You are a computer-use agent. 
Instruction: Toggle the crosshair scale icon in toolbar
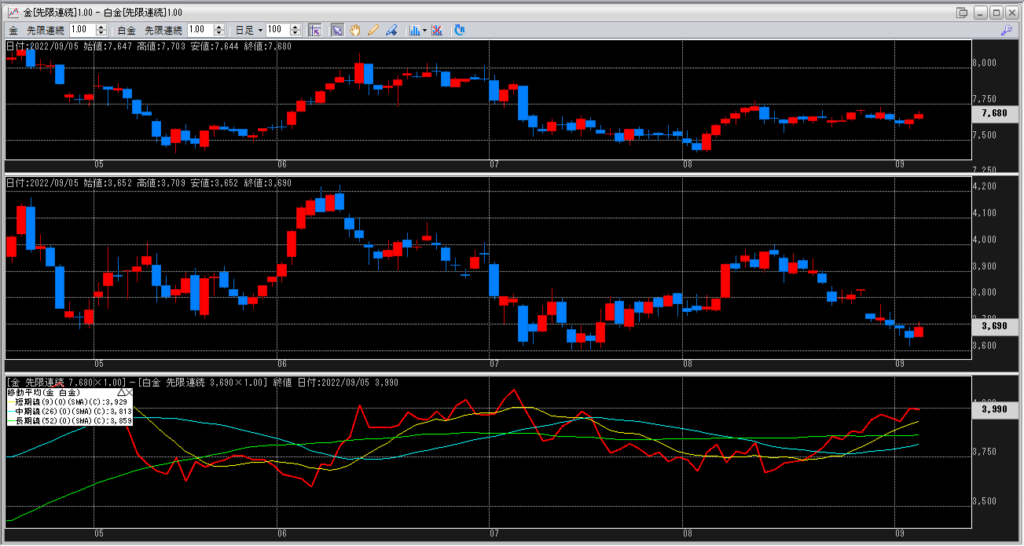(314, 30)
